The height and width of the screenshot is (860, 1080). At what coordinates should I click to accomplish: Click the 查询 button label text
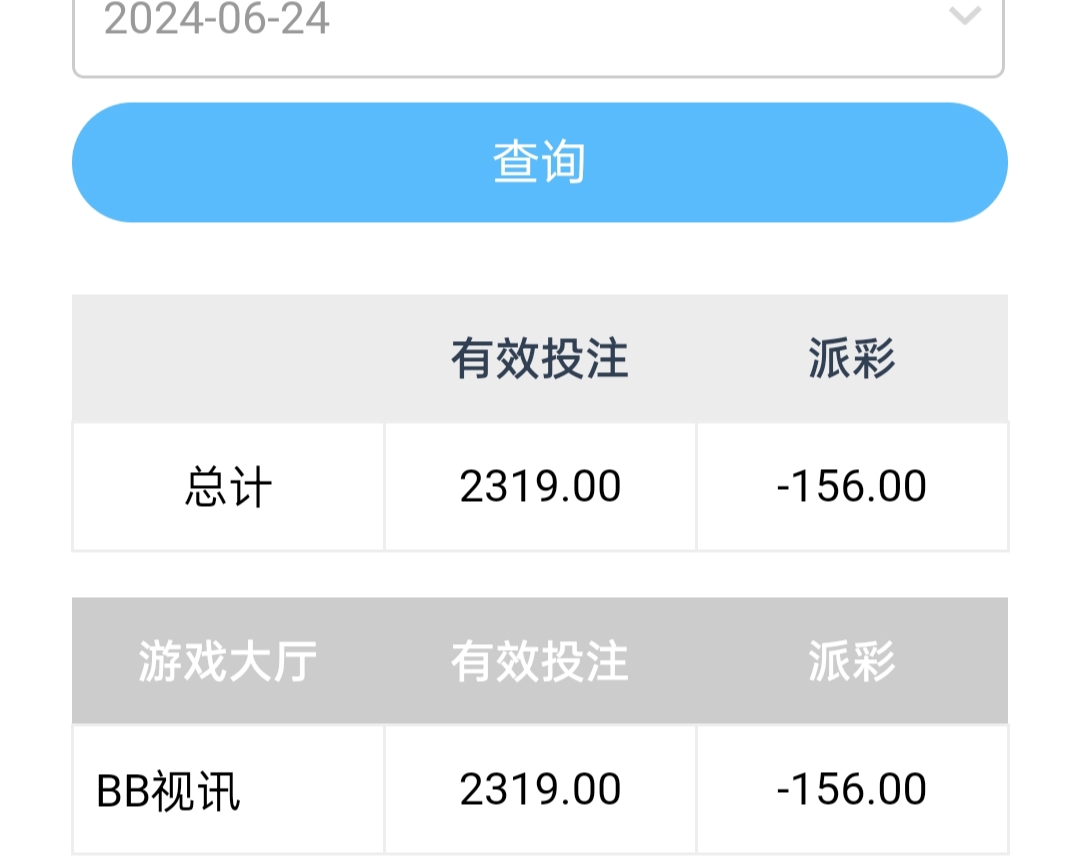[539, 162]
